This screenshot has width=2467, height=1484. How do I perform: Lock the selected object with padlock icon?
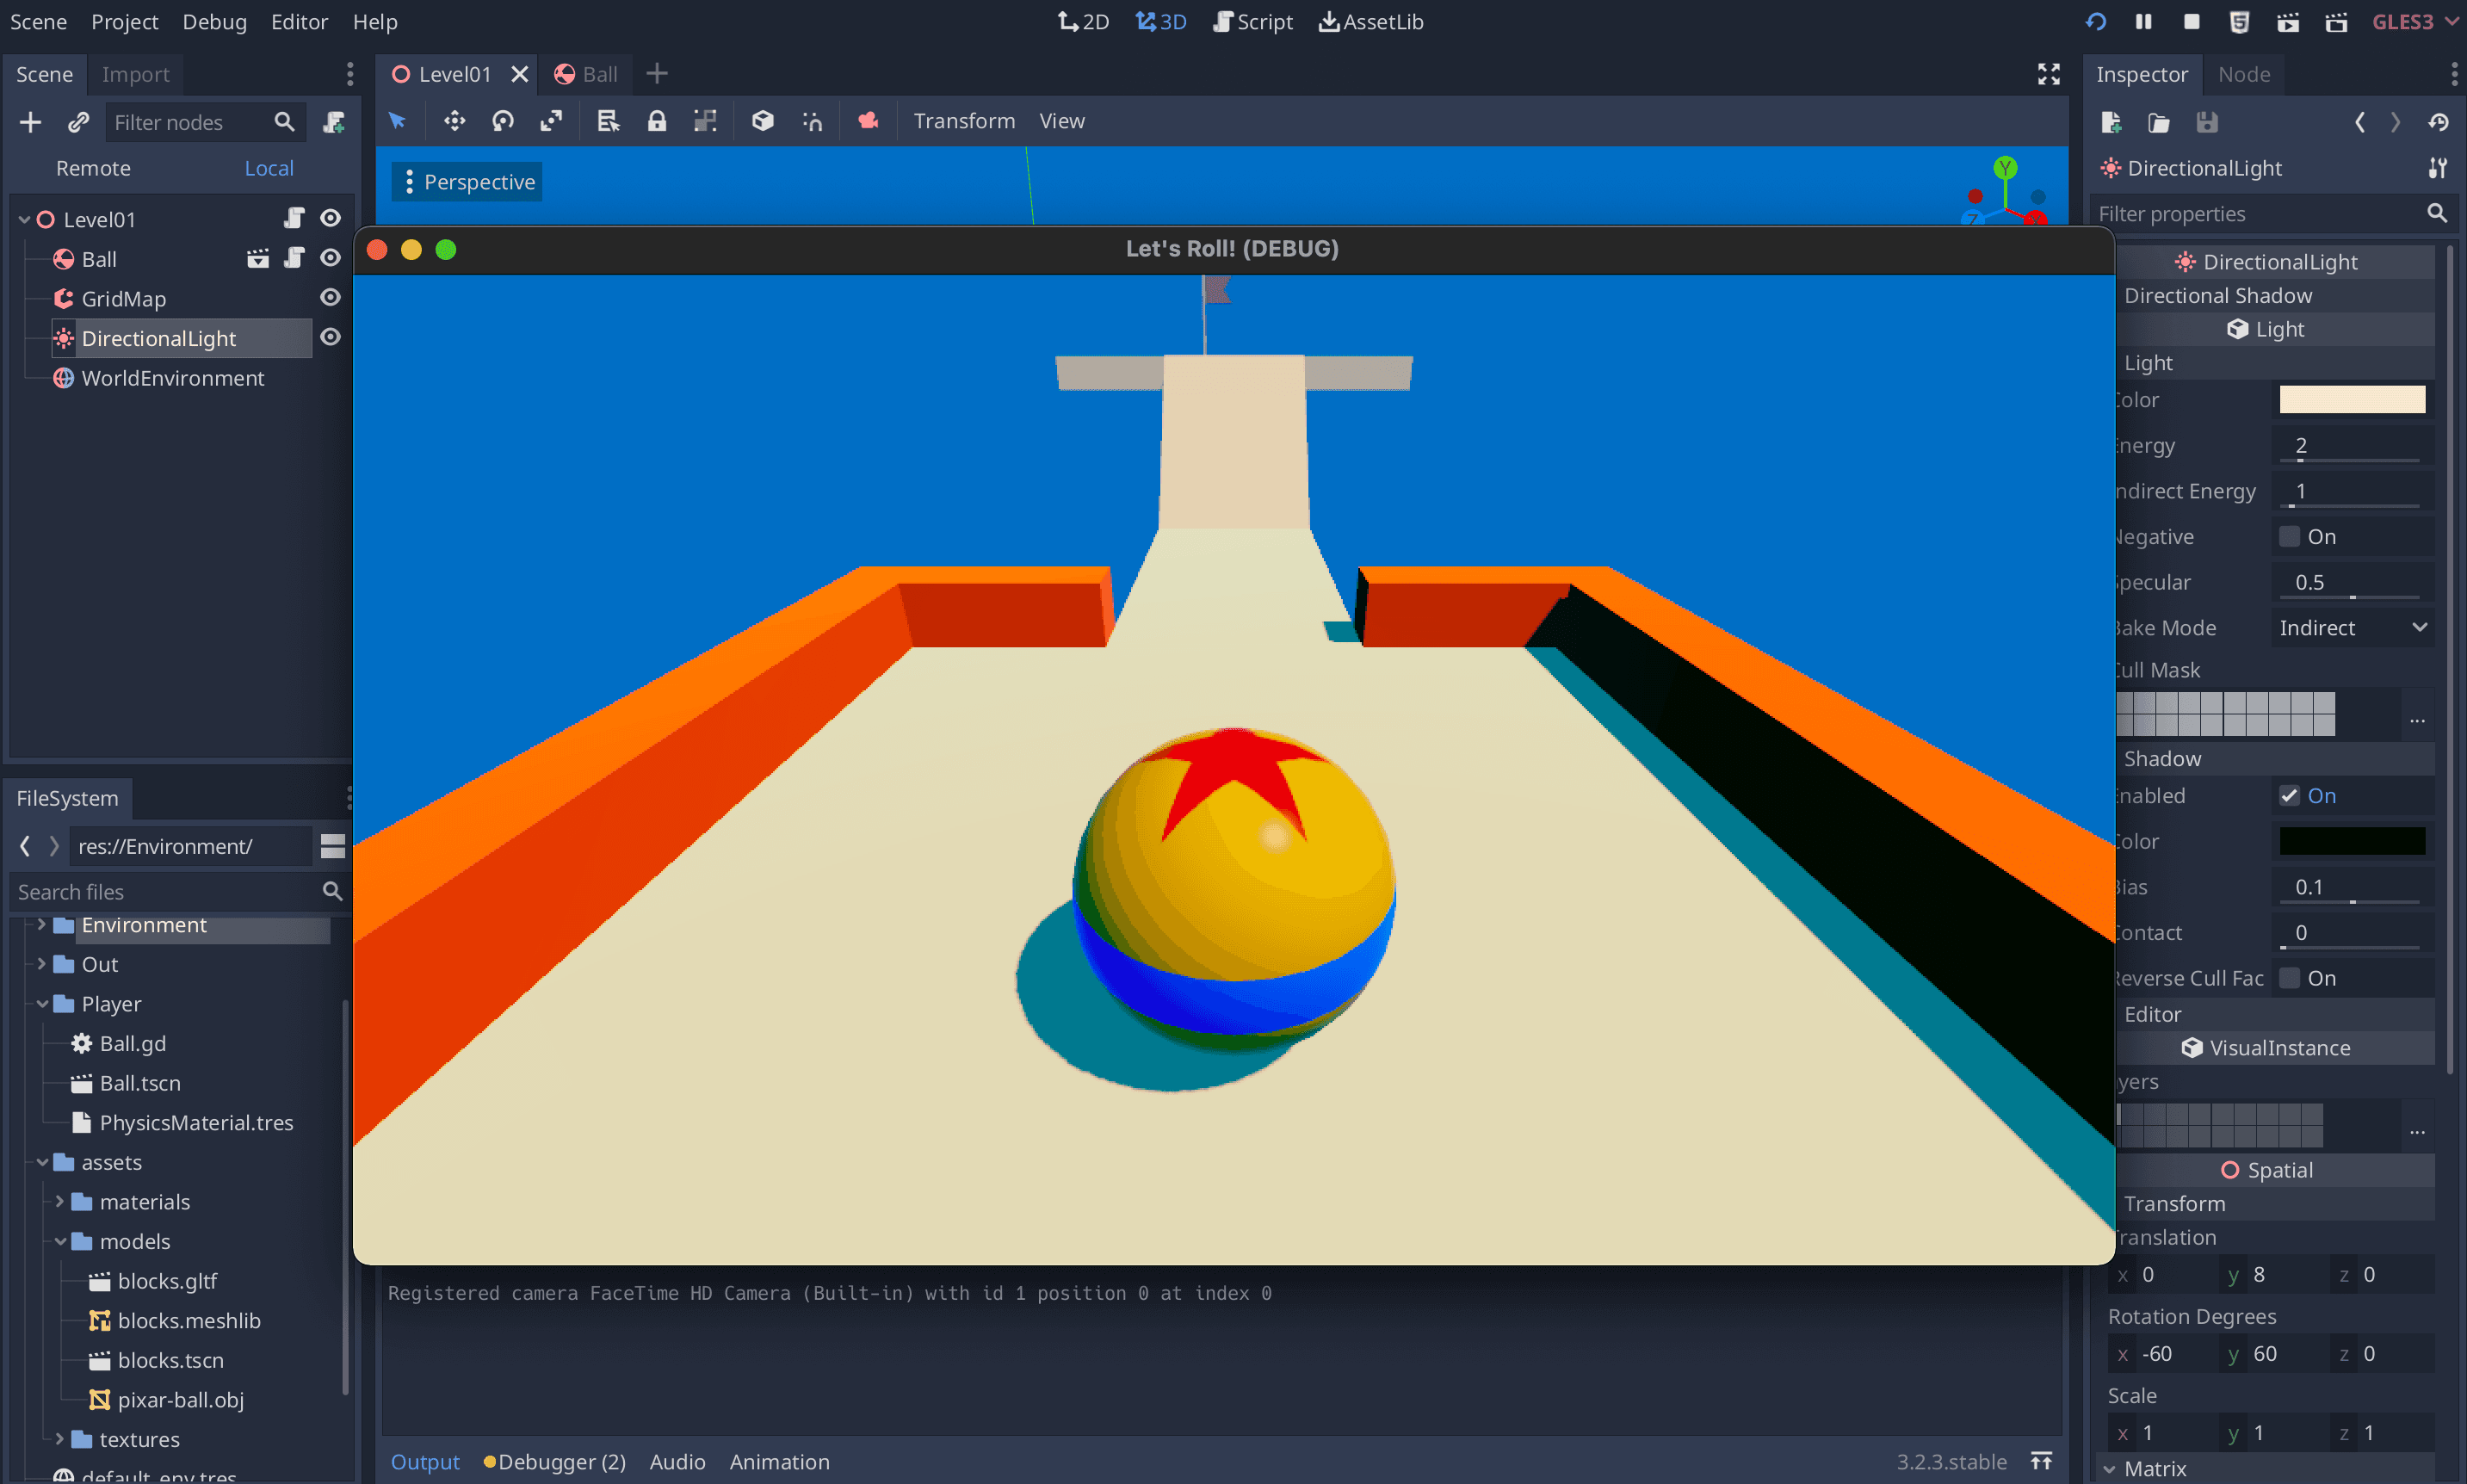pos(657,121)
